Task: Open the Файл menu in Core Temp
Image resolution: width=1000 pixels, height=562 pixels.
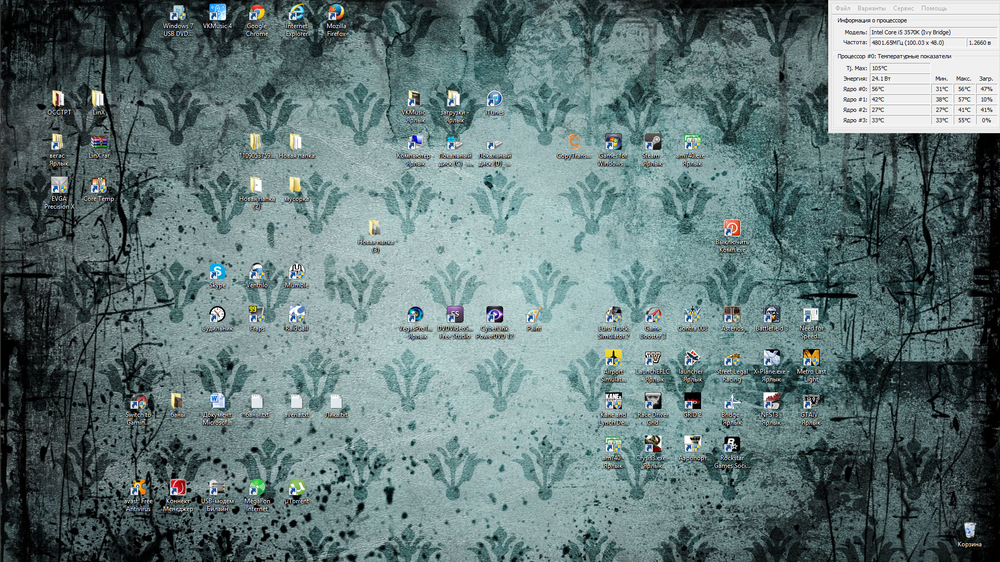Action: coord(842,8)
